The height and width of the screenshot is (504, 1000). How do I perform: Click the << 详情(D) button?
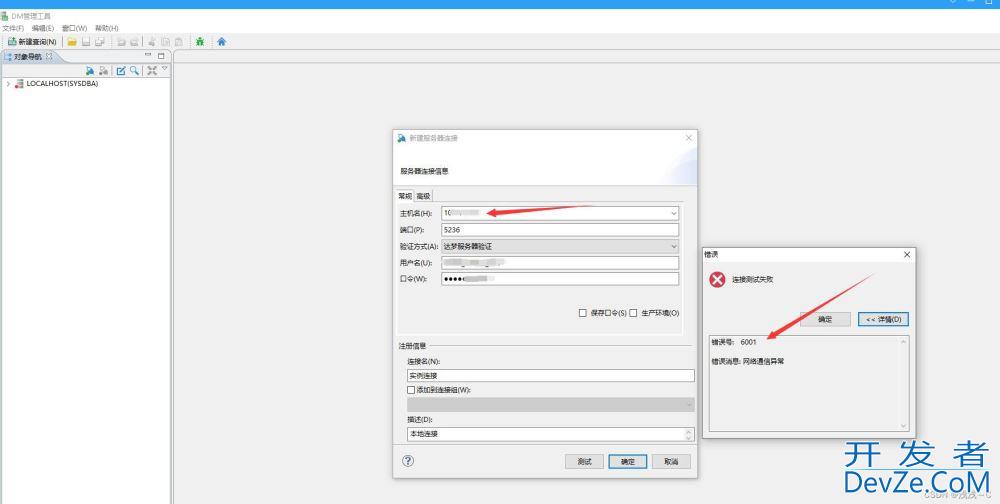pyautogui.click(x=883, y=319)
